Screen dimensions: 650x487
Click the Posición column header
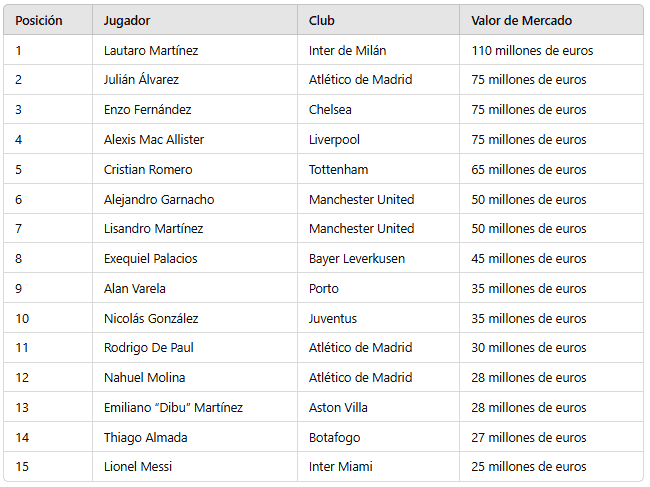click(x=39, y=21)
